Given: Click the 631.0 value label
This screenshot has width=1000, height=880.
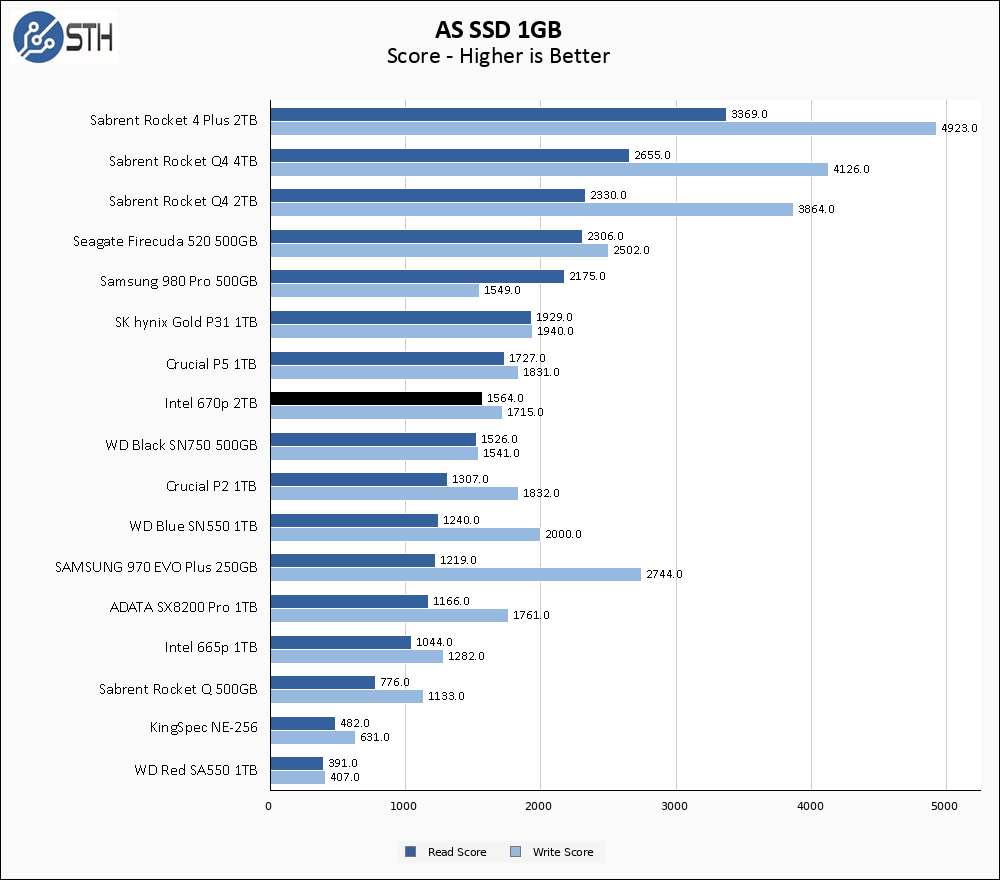Looking at the screenshot, I should pos(374,737).
